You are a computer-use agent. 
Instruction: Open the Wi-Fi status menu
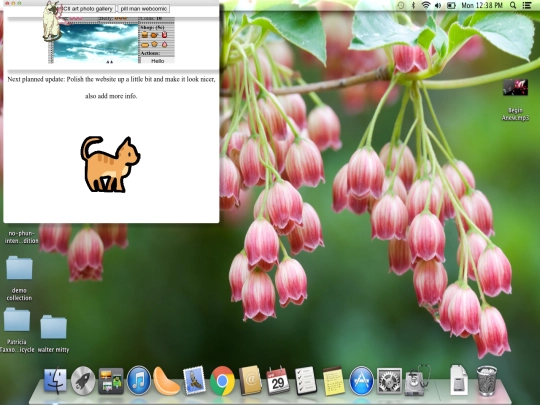pos(426,5)
